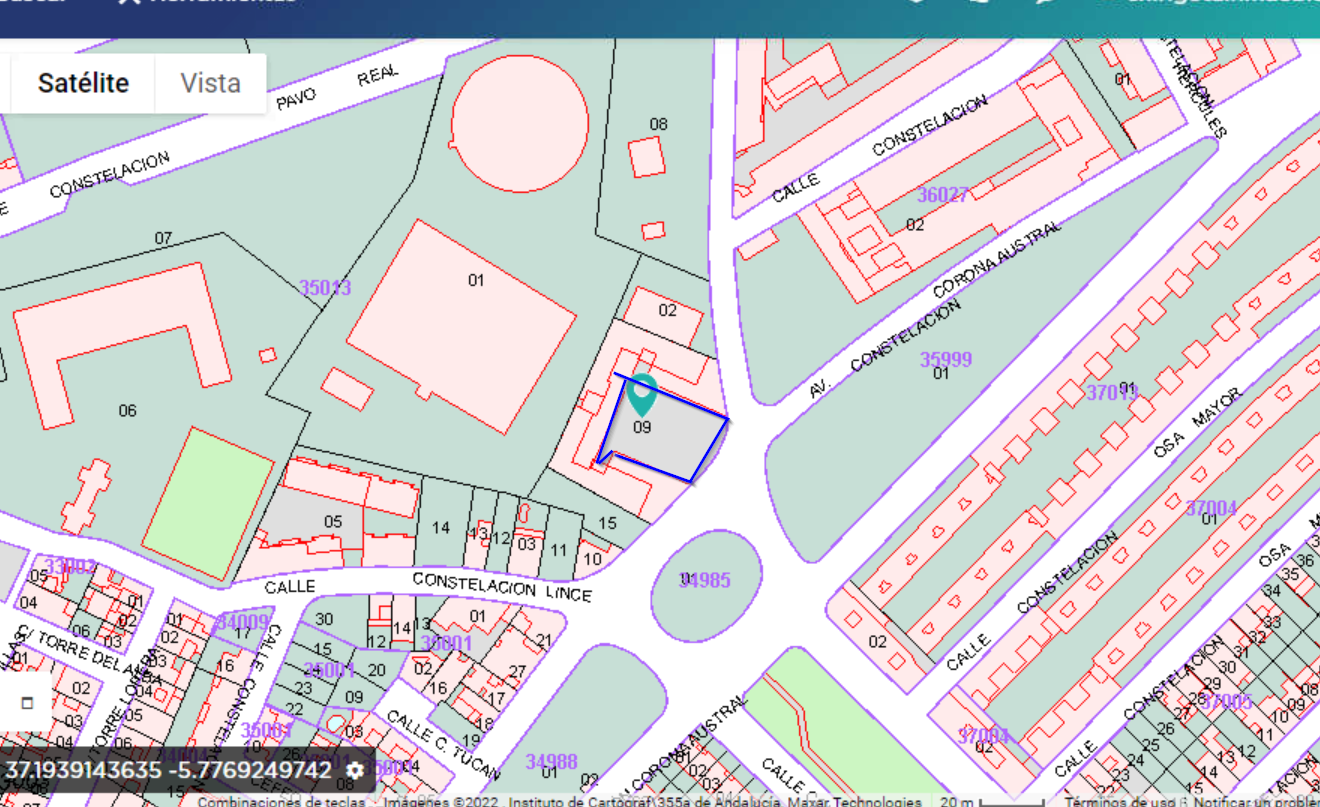The width and height of the screenshot is (1320, 807).
Task: Open the Herramientas menu in the top bar
Action: point(208,2)
